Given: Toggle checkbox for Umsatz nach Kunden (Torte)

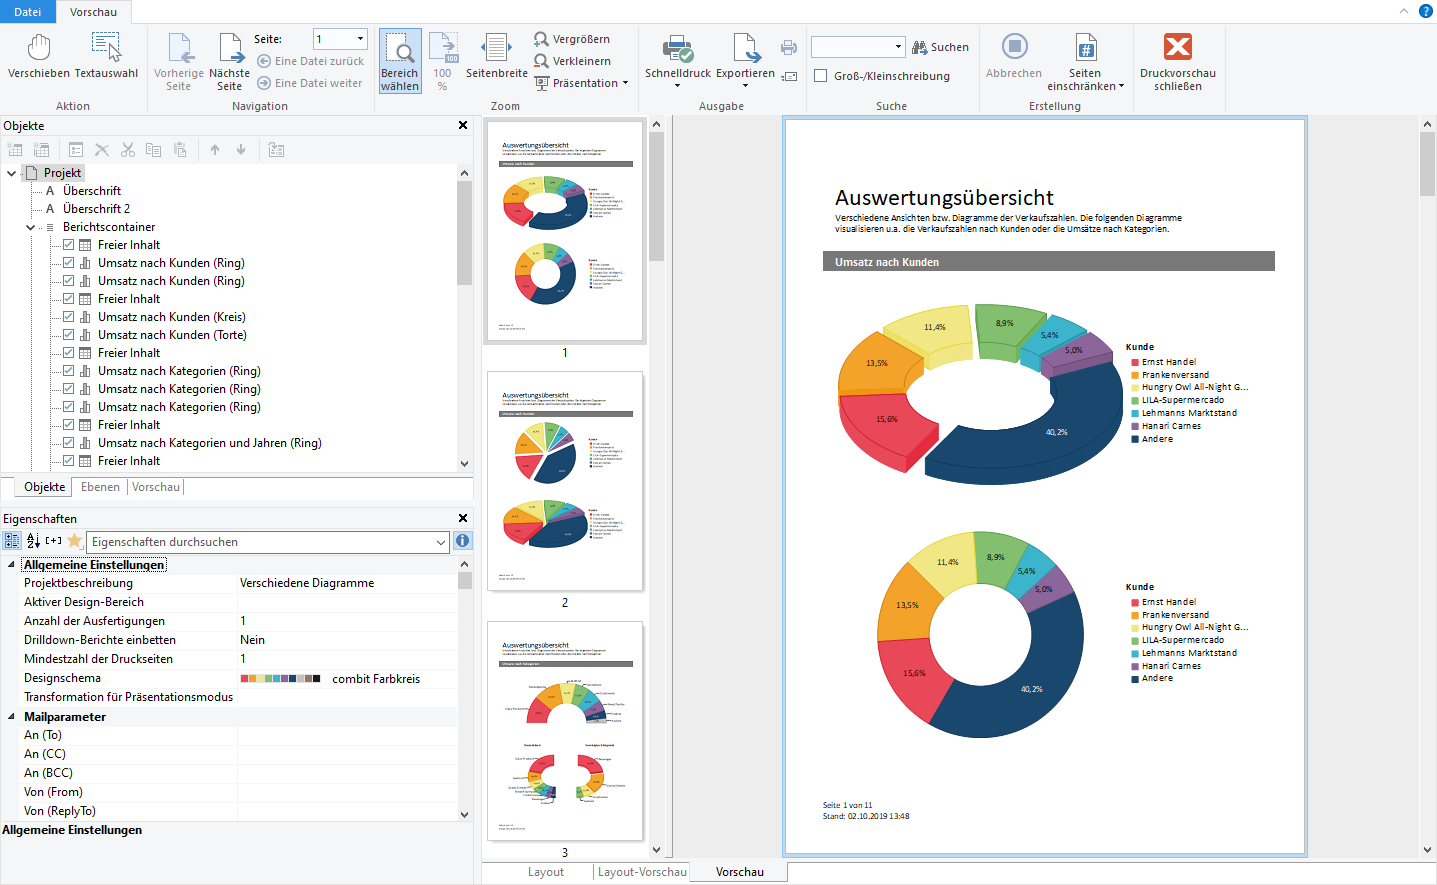Looking at the screenshot, I should pos(69,335).
